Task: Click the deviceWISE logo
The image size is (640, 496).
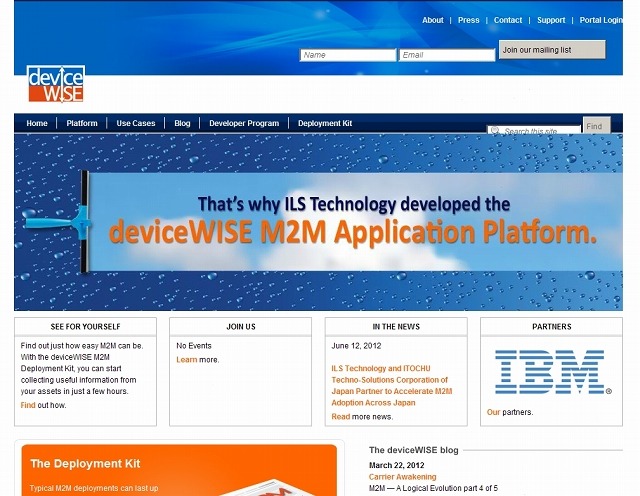Action: tap(56, 84)
